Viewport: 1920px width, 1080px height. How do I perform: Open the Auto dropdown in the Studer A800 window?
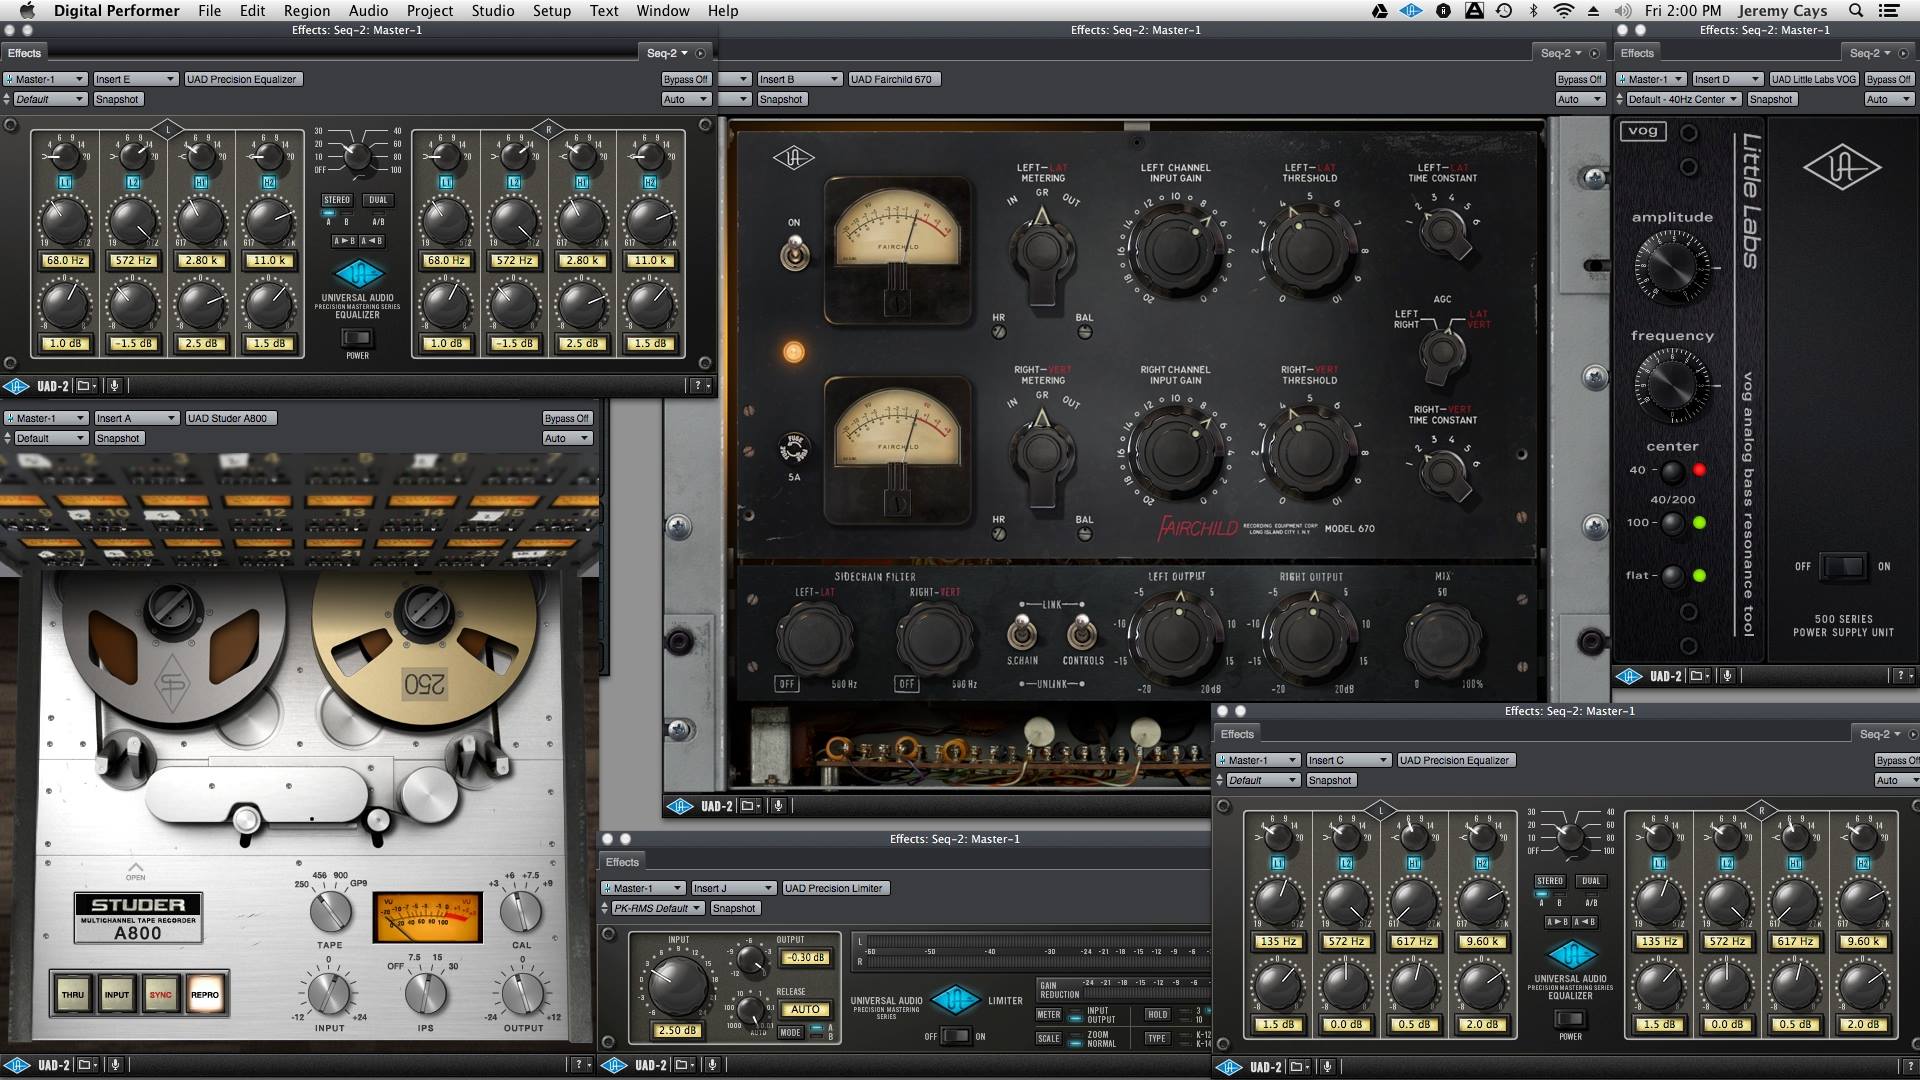point(567,438)
